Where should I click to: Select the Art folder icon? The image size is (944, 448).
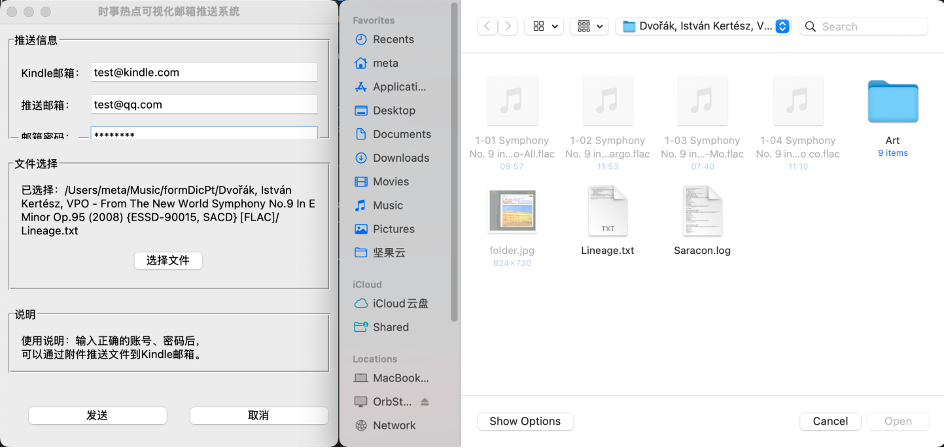[x=892, y=102]
